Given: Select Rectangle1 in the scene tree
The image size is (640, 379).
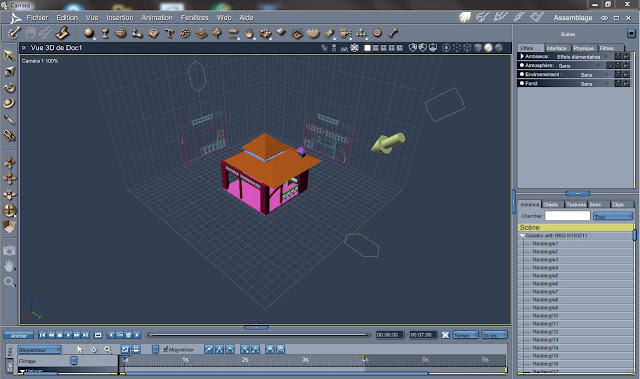Looking at the screenshot, I should pyautogui.click(x=545, y=244).
